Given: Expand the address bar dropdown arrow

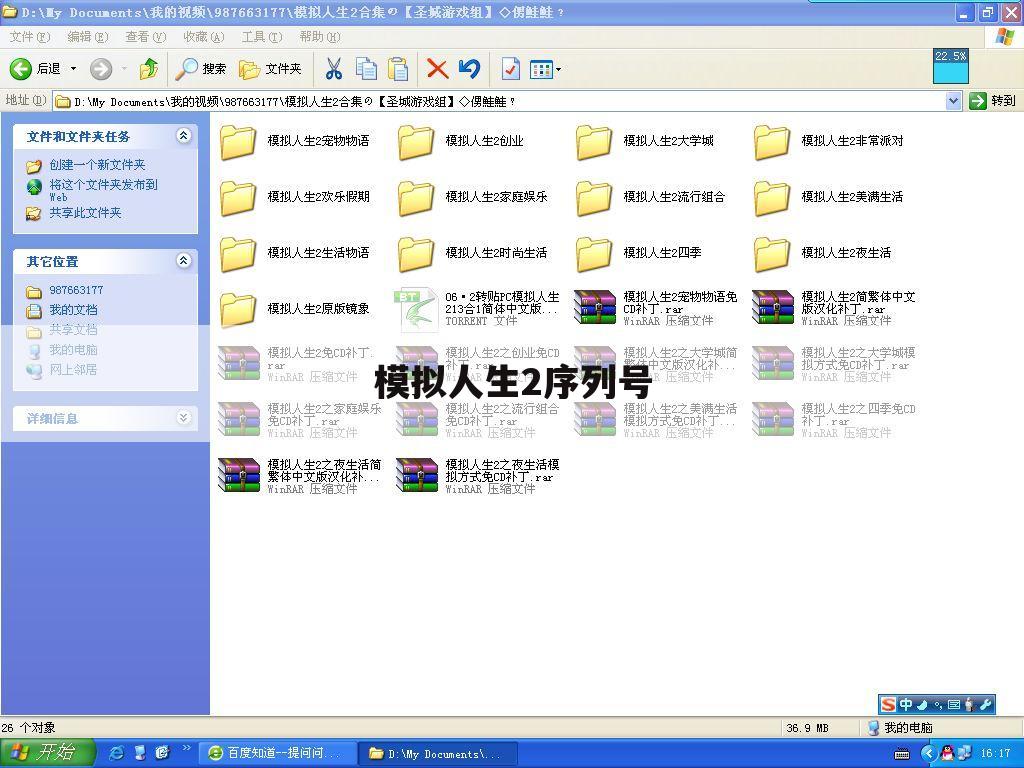Looking at the screenshot, I should click(953, 101).
